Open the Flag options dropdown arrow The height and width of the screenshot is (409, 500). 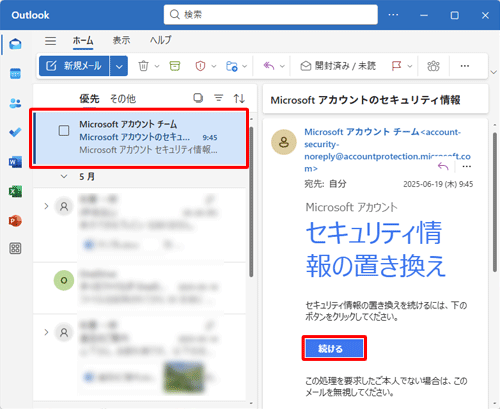pyautogui.click(x=410, y=66)
